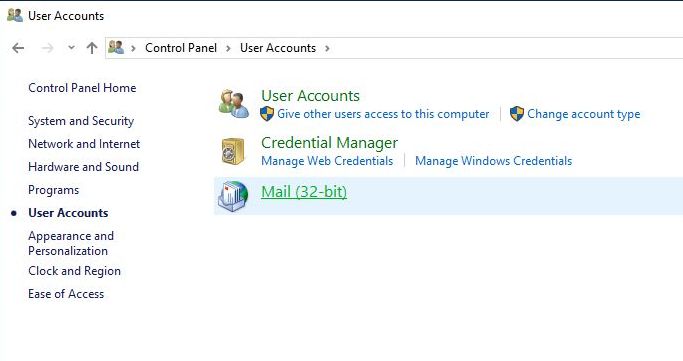Click the Back navigation arrow
The image size is (683, 361).
point(18,48)
